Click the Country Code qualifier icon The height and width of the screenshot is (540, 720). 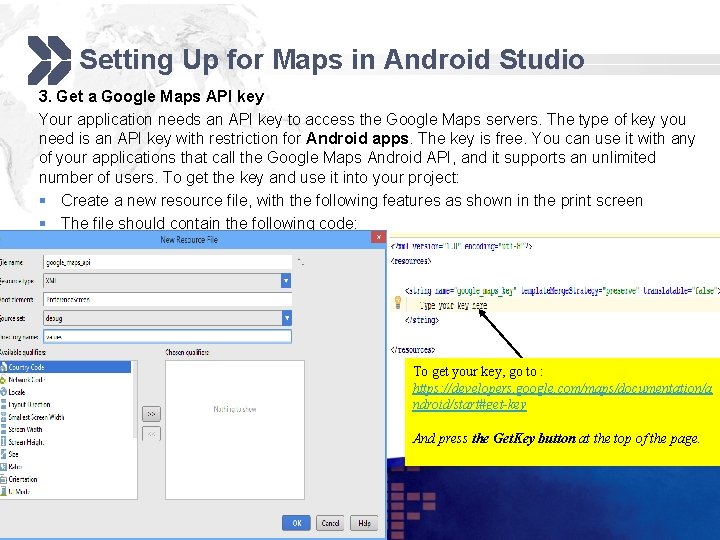coord(3,367)
